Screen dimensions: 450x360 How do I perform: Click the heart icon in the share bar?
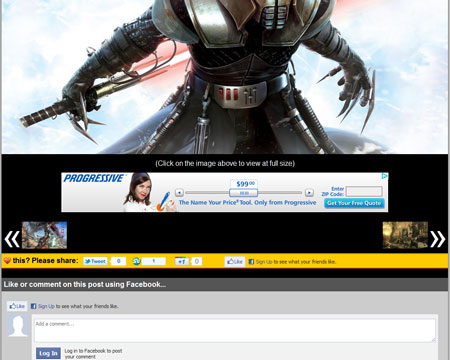click(x=7, y=261)
